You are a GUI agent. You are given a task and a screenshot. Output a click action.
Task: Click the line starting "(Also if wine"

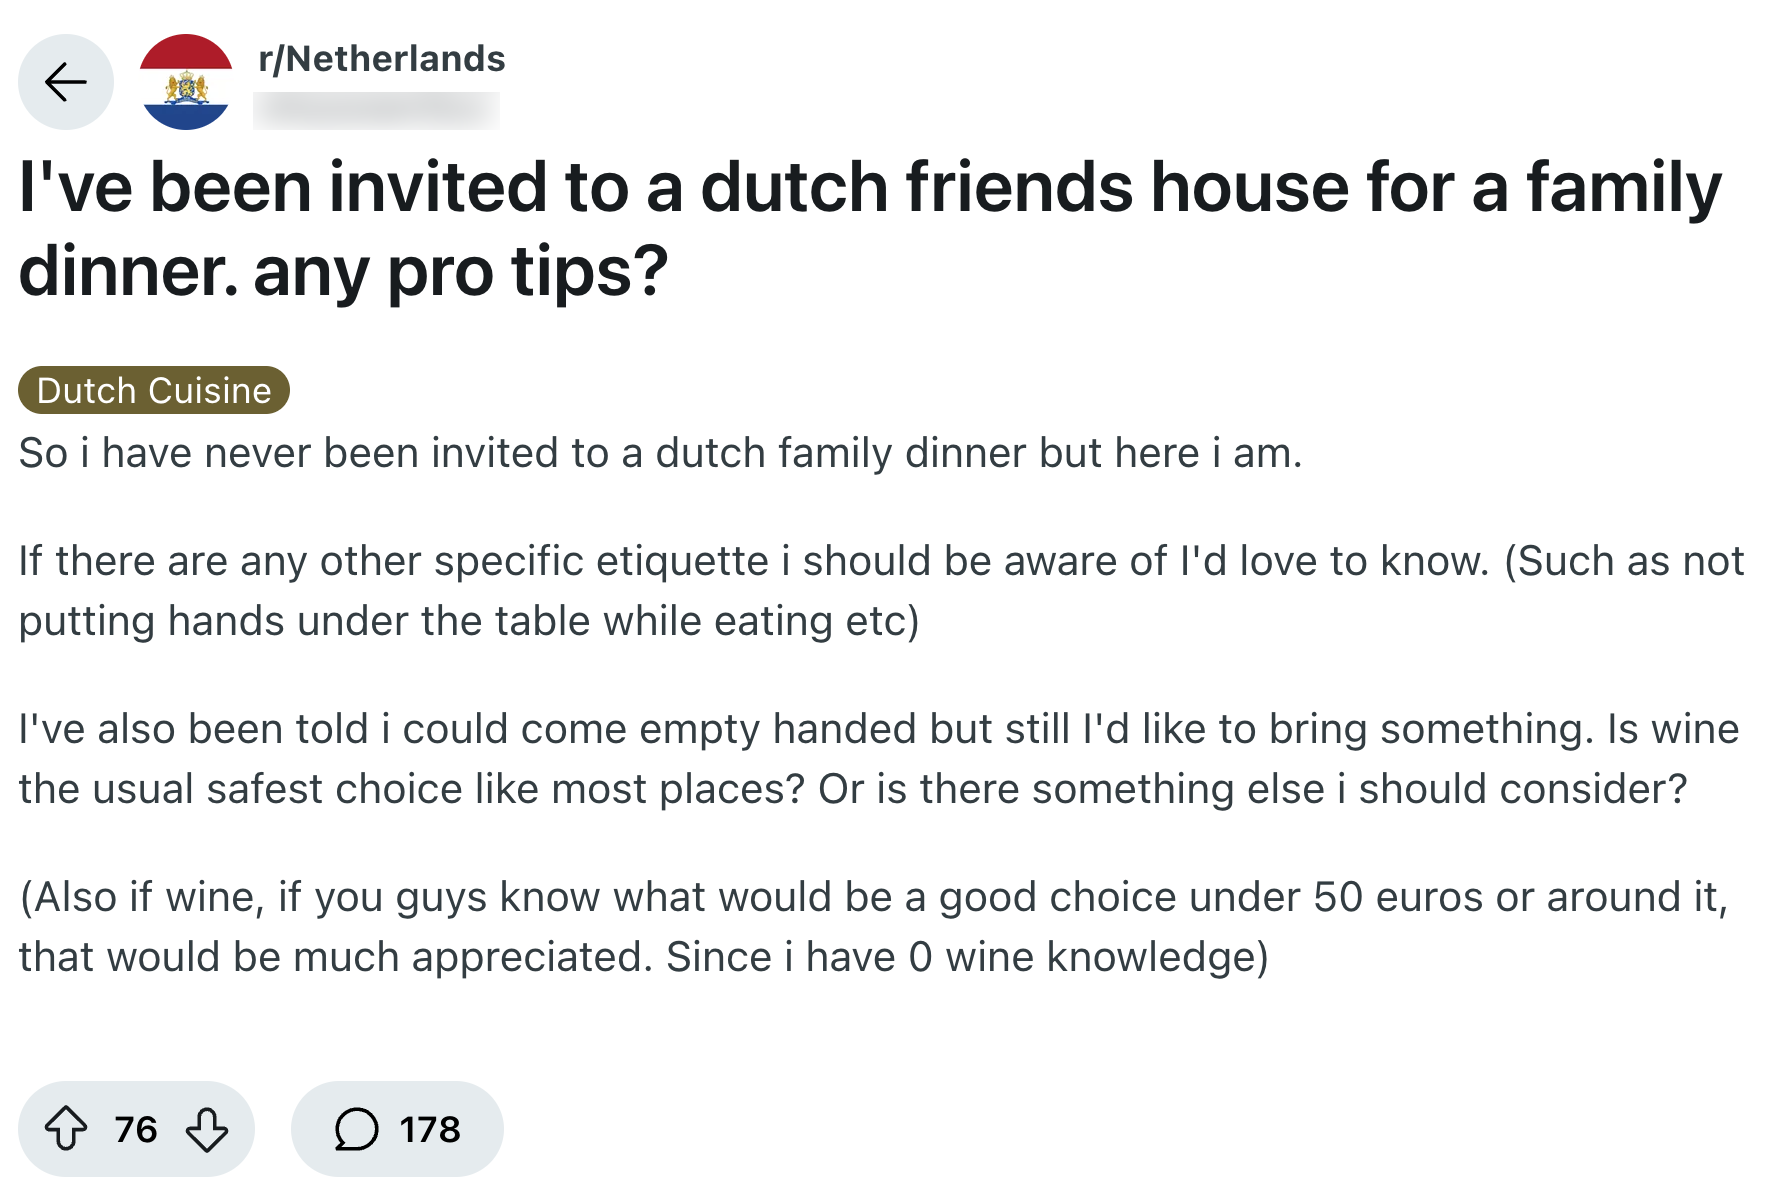coord(873,897)
